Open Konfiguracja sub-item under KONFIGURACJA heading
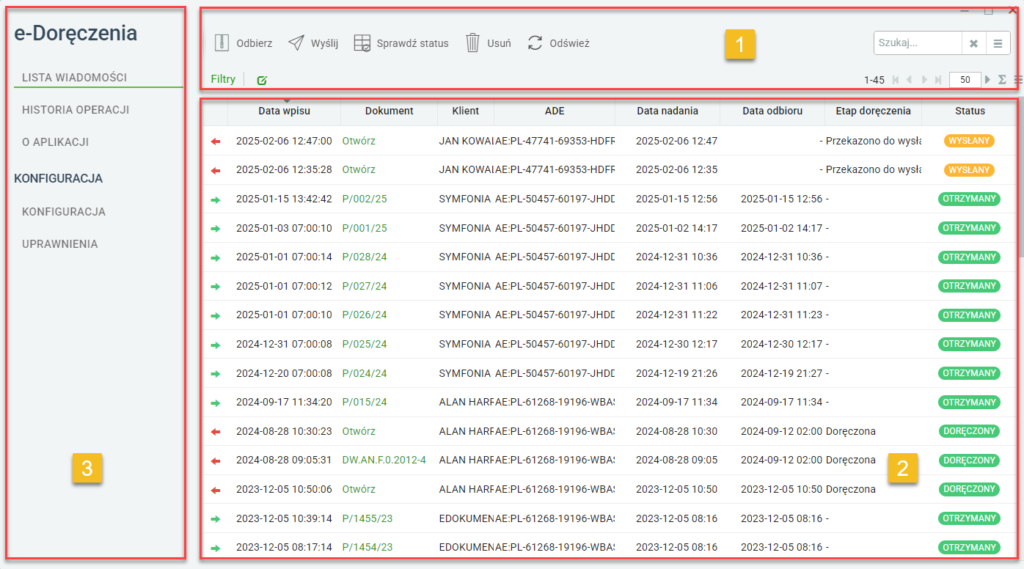This screenshot has height=569, width=1024. 64,212
